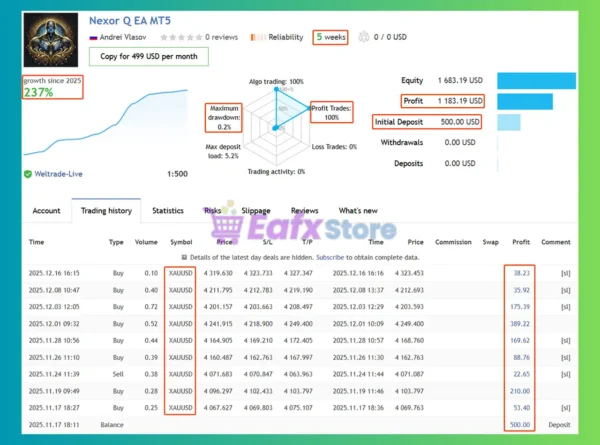Click the Weltrade-Live verified shield icon
The image size is (600, 445).
pyautogui.click(x=27, y=173)
